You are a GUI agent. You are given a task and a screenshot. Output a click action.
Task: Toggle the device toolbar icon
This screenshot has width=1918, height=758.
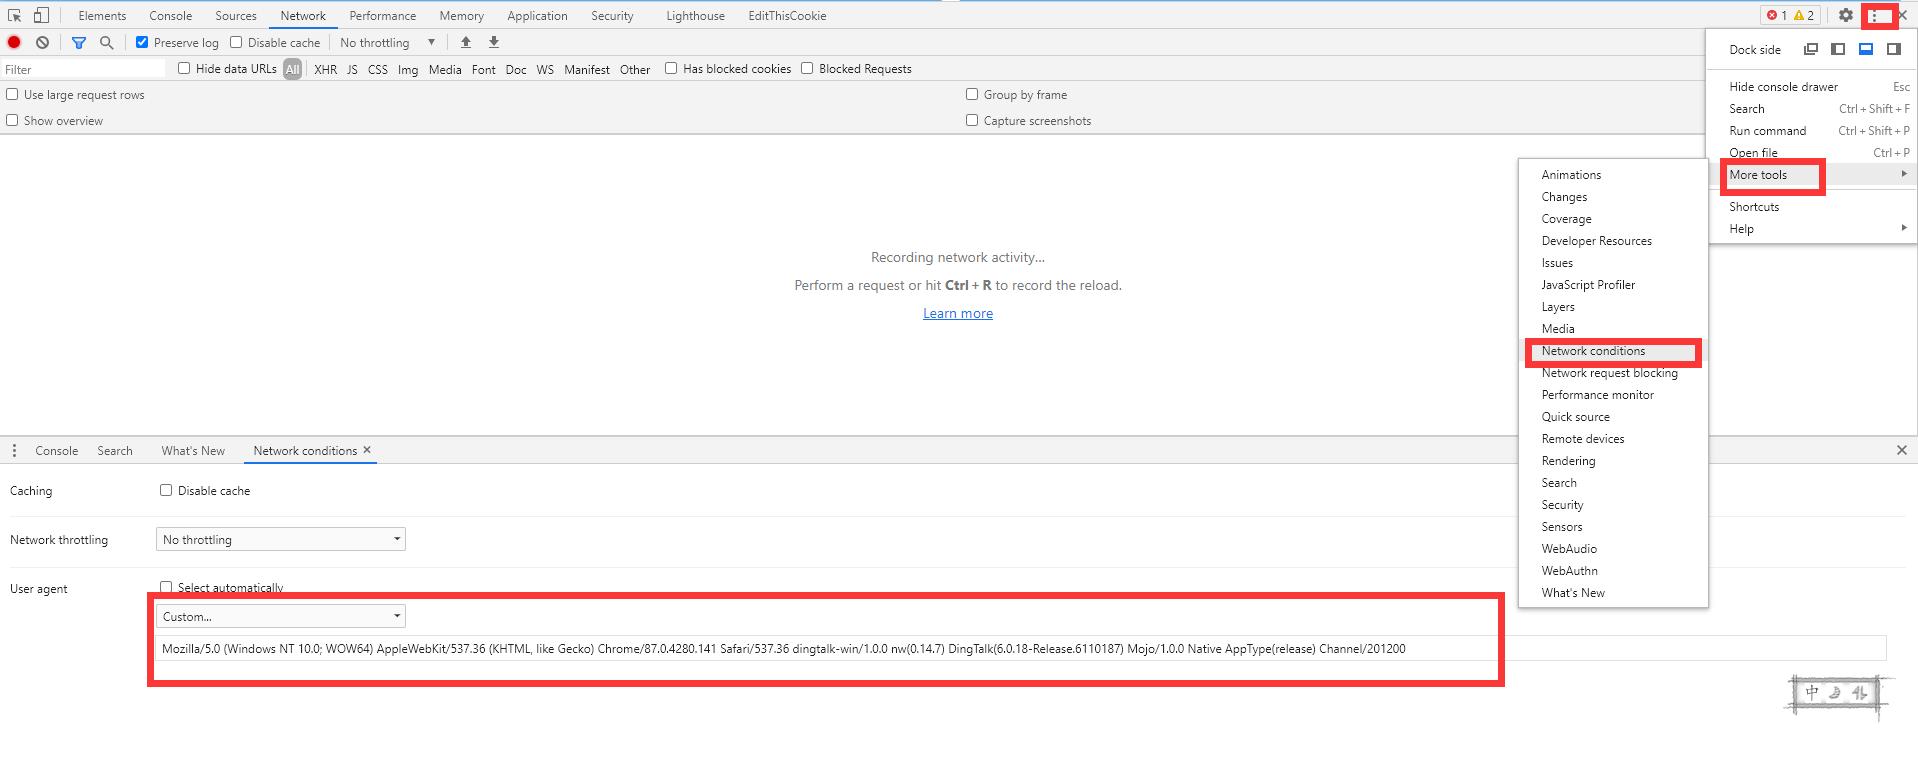(x=41, y=16)
